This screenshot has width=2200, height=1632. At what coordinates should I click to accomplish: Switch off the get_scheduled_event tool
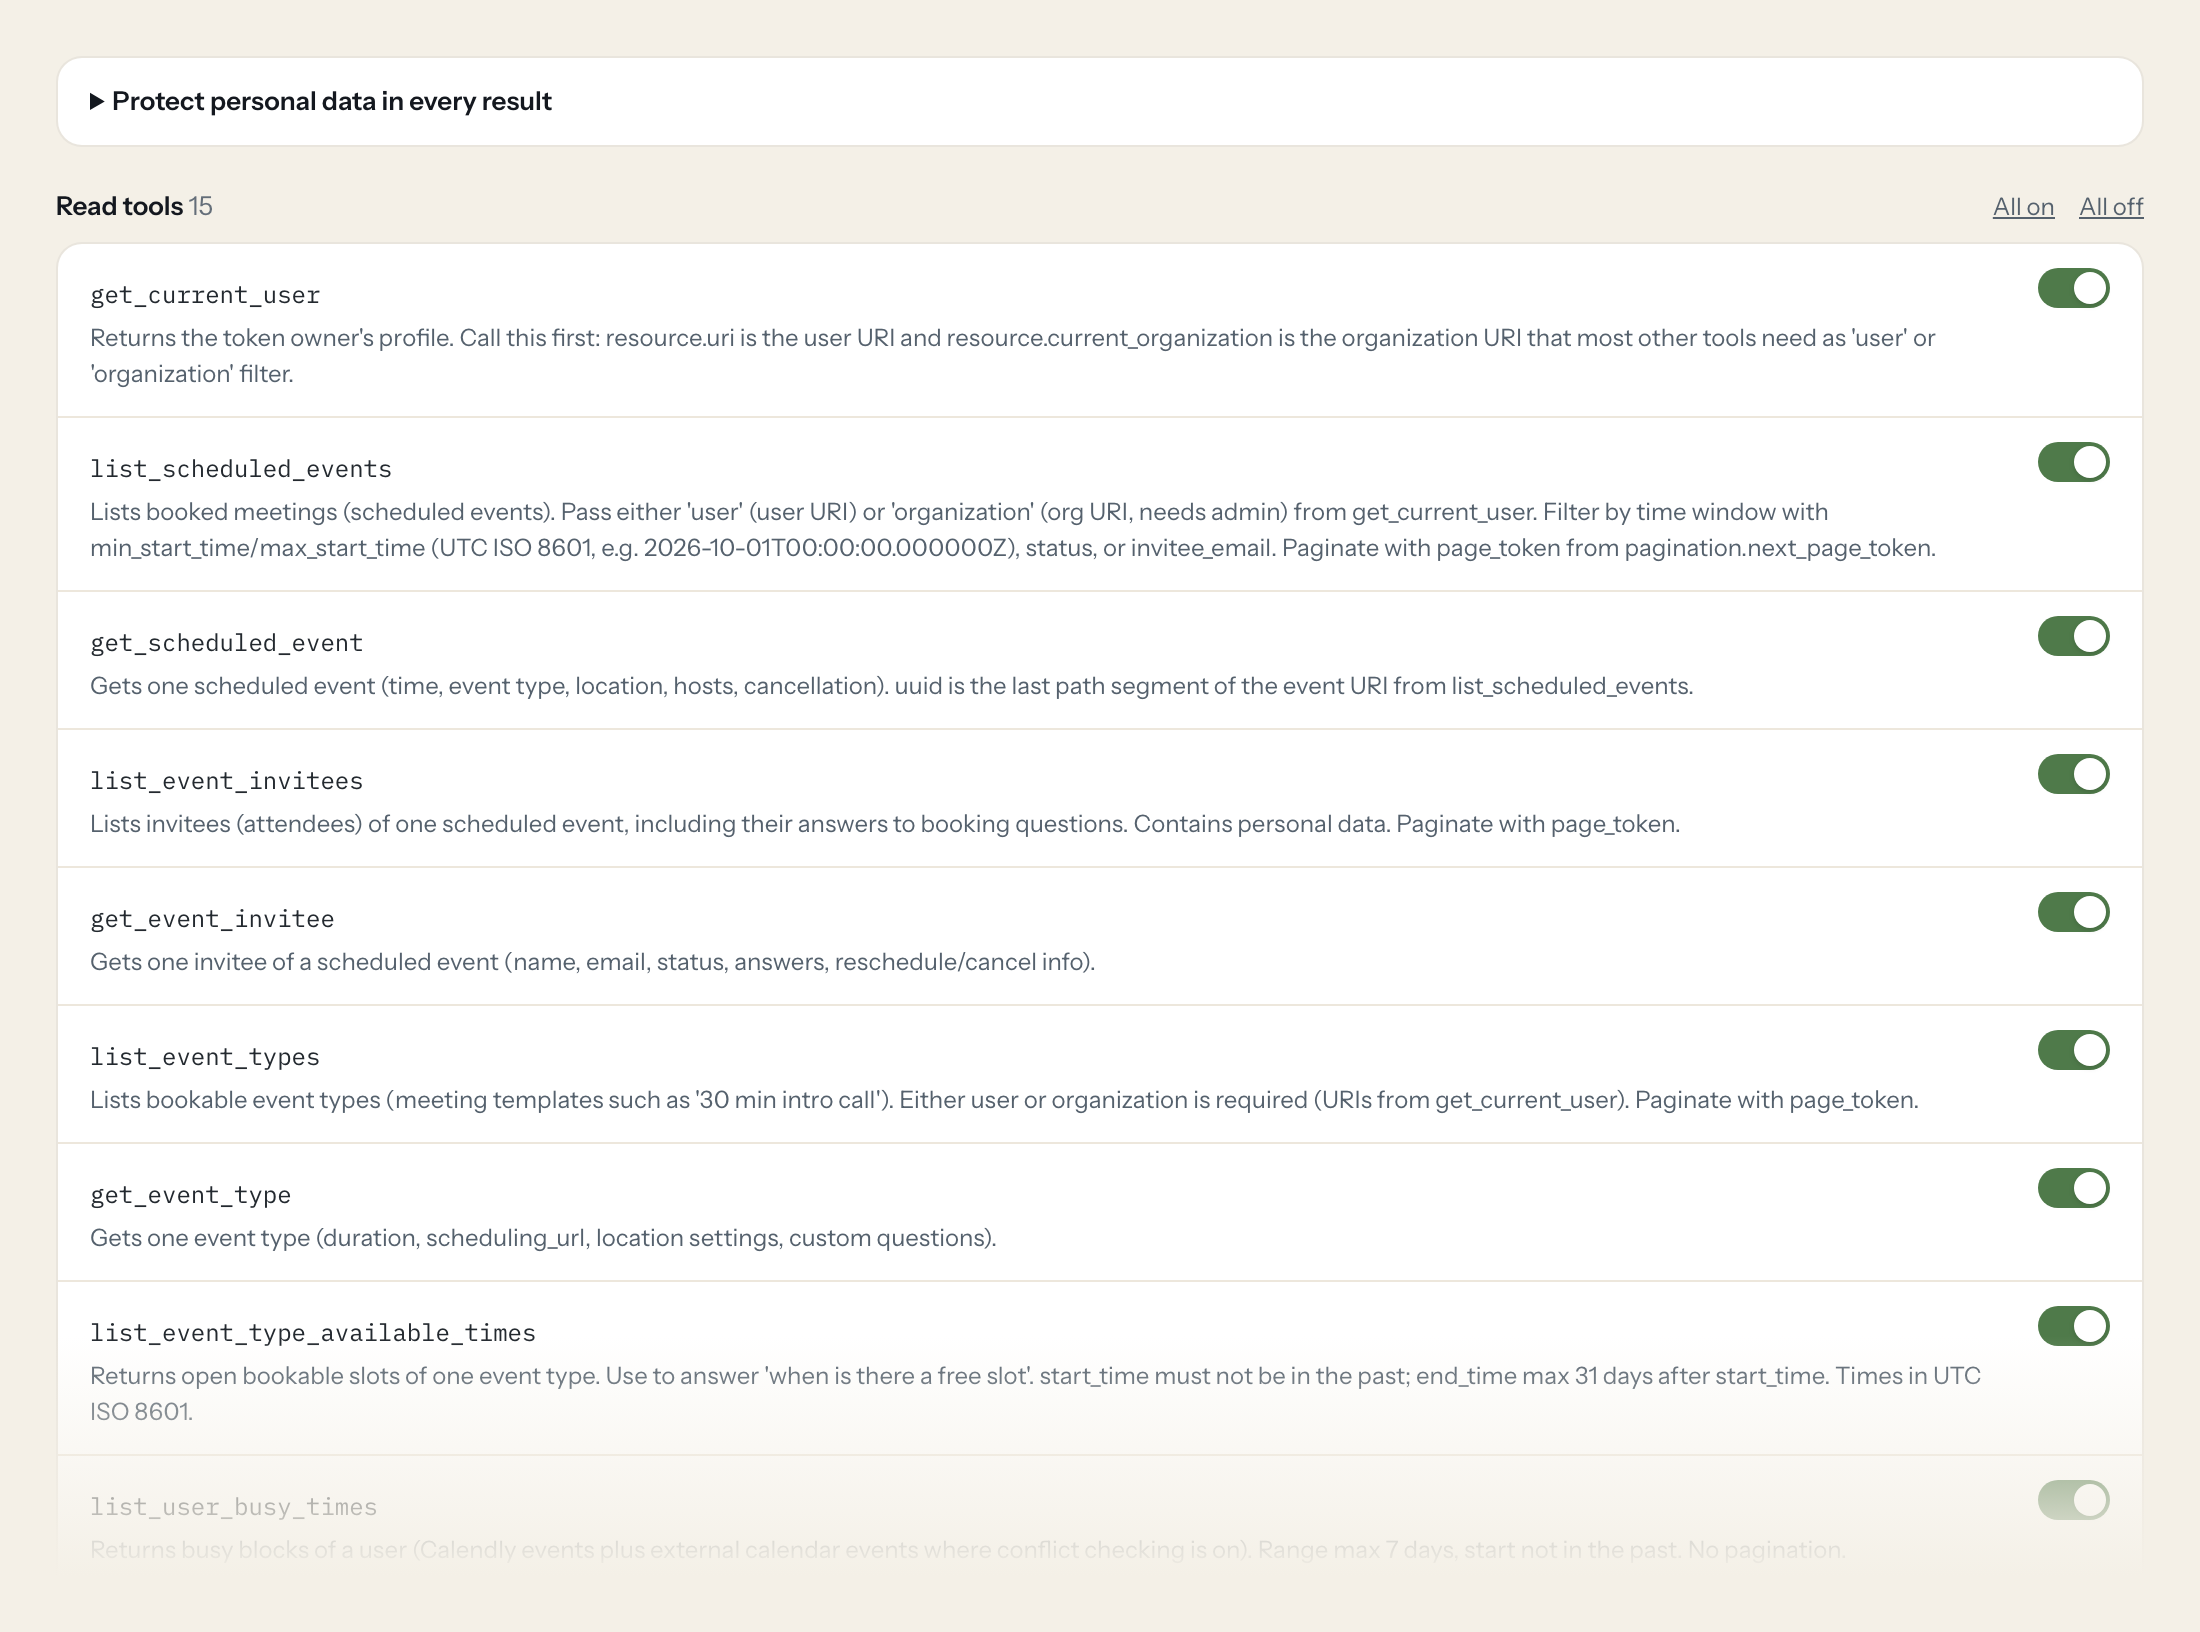tap(2073, 636)
